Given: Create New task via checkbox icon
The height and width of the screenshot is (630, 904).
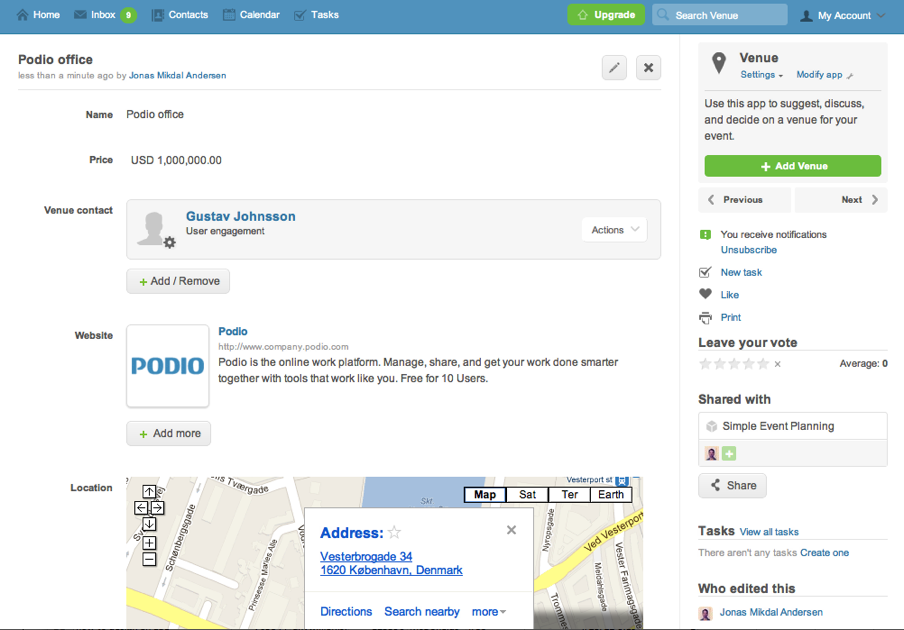Looking at the screenshot, I should click(705, 272).
